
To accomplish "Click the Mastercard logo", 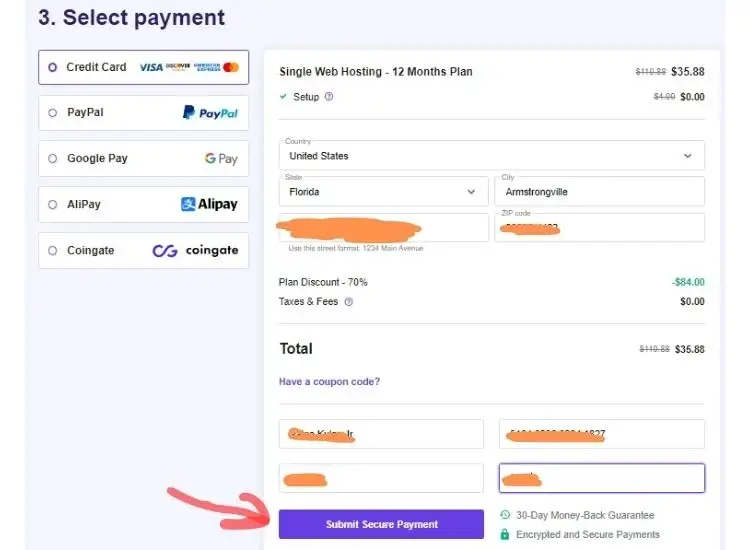I will pyautogui.click(x=231, y=67).
